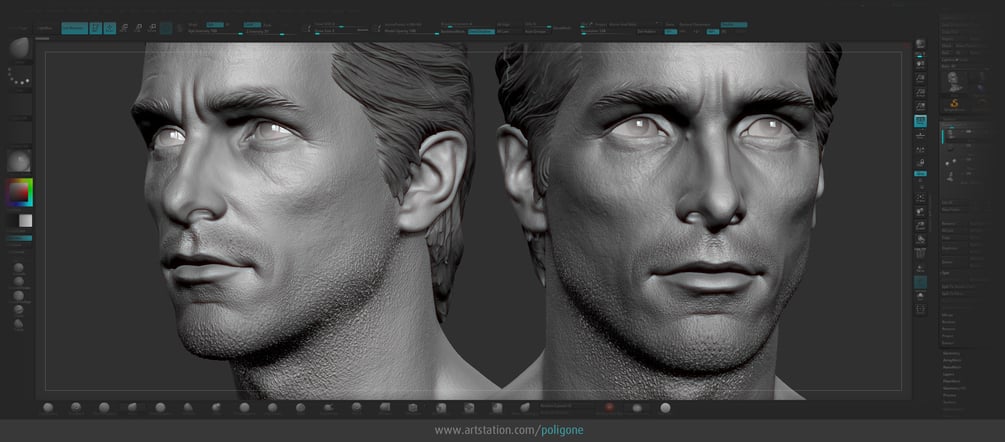Screen dimensions: 1005x442
Task: Open the artstation.com/poligone link
Action: 509,430
